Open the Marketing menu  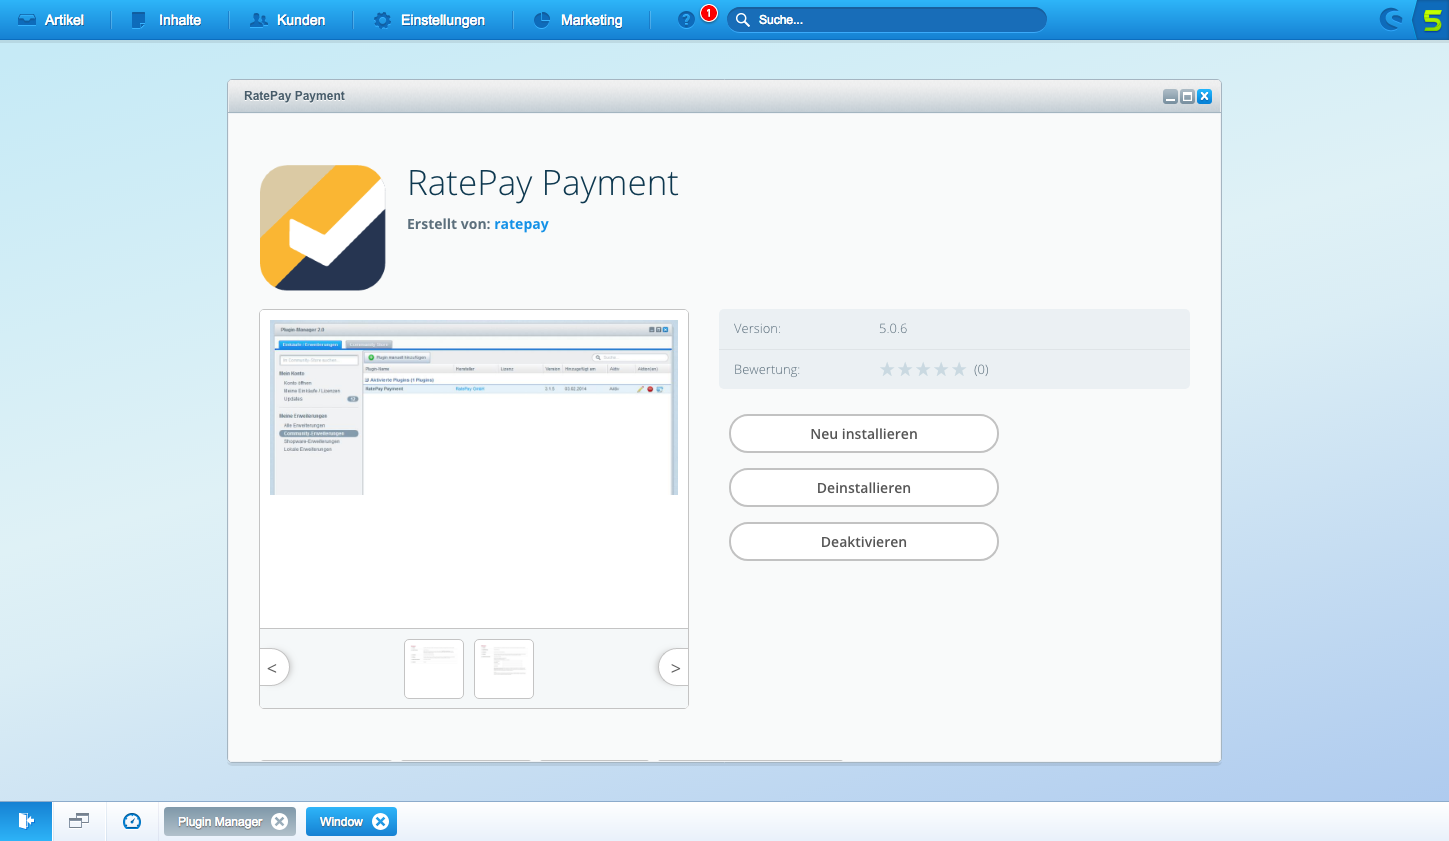[x=578, y=20]
